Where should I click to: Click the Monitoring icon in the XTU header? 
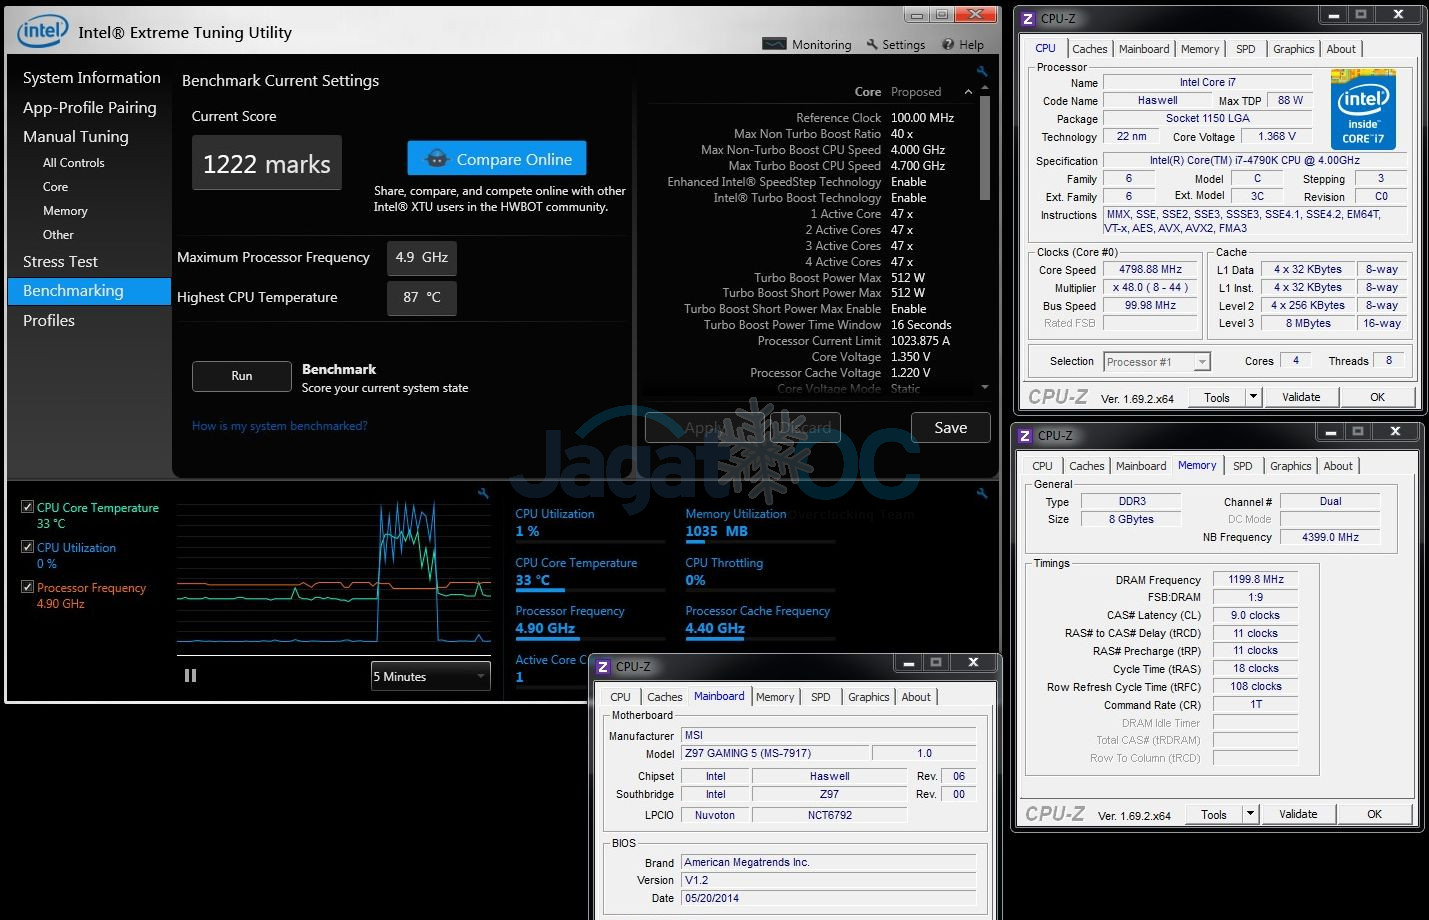(774, 44)
